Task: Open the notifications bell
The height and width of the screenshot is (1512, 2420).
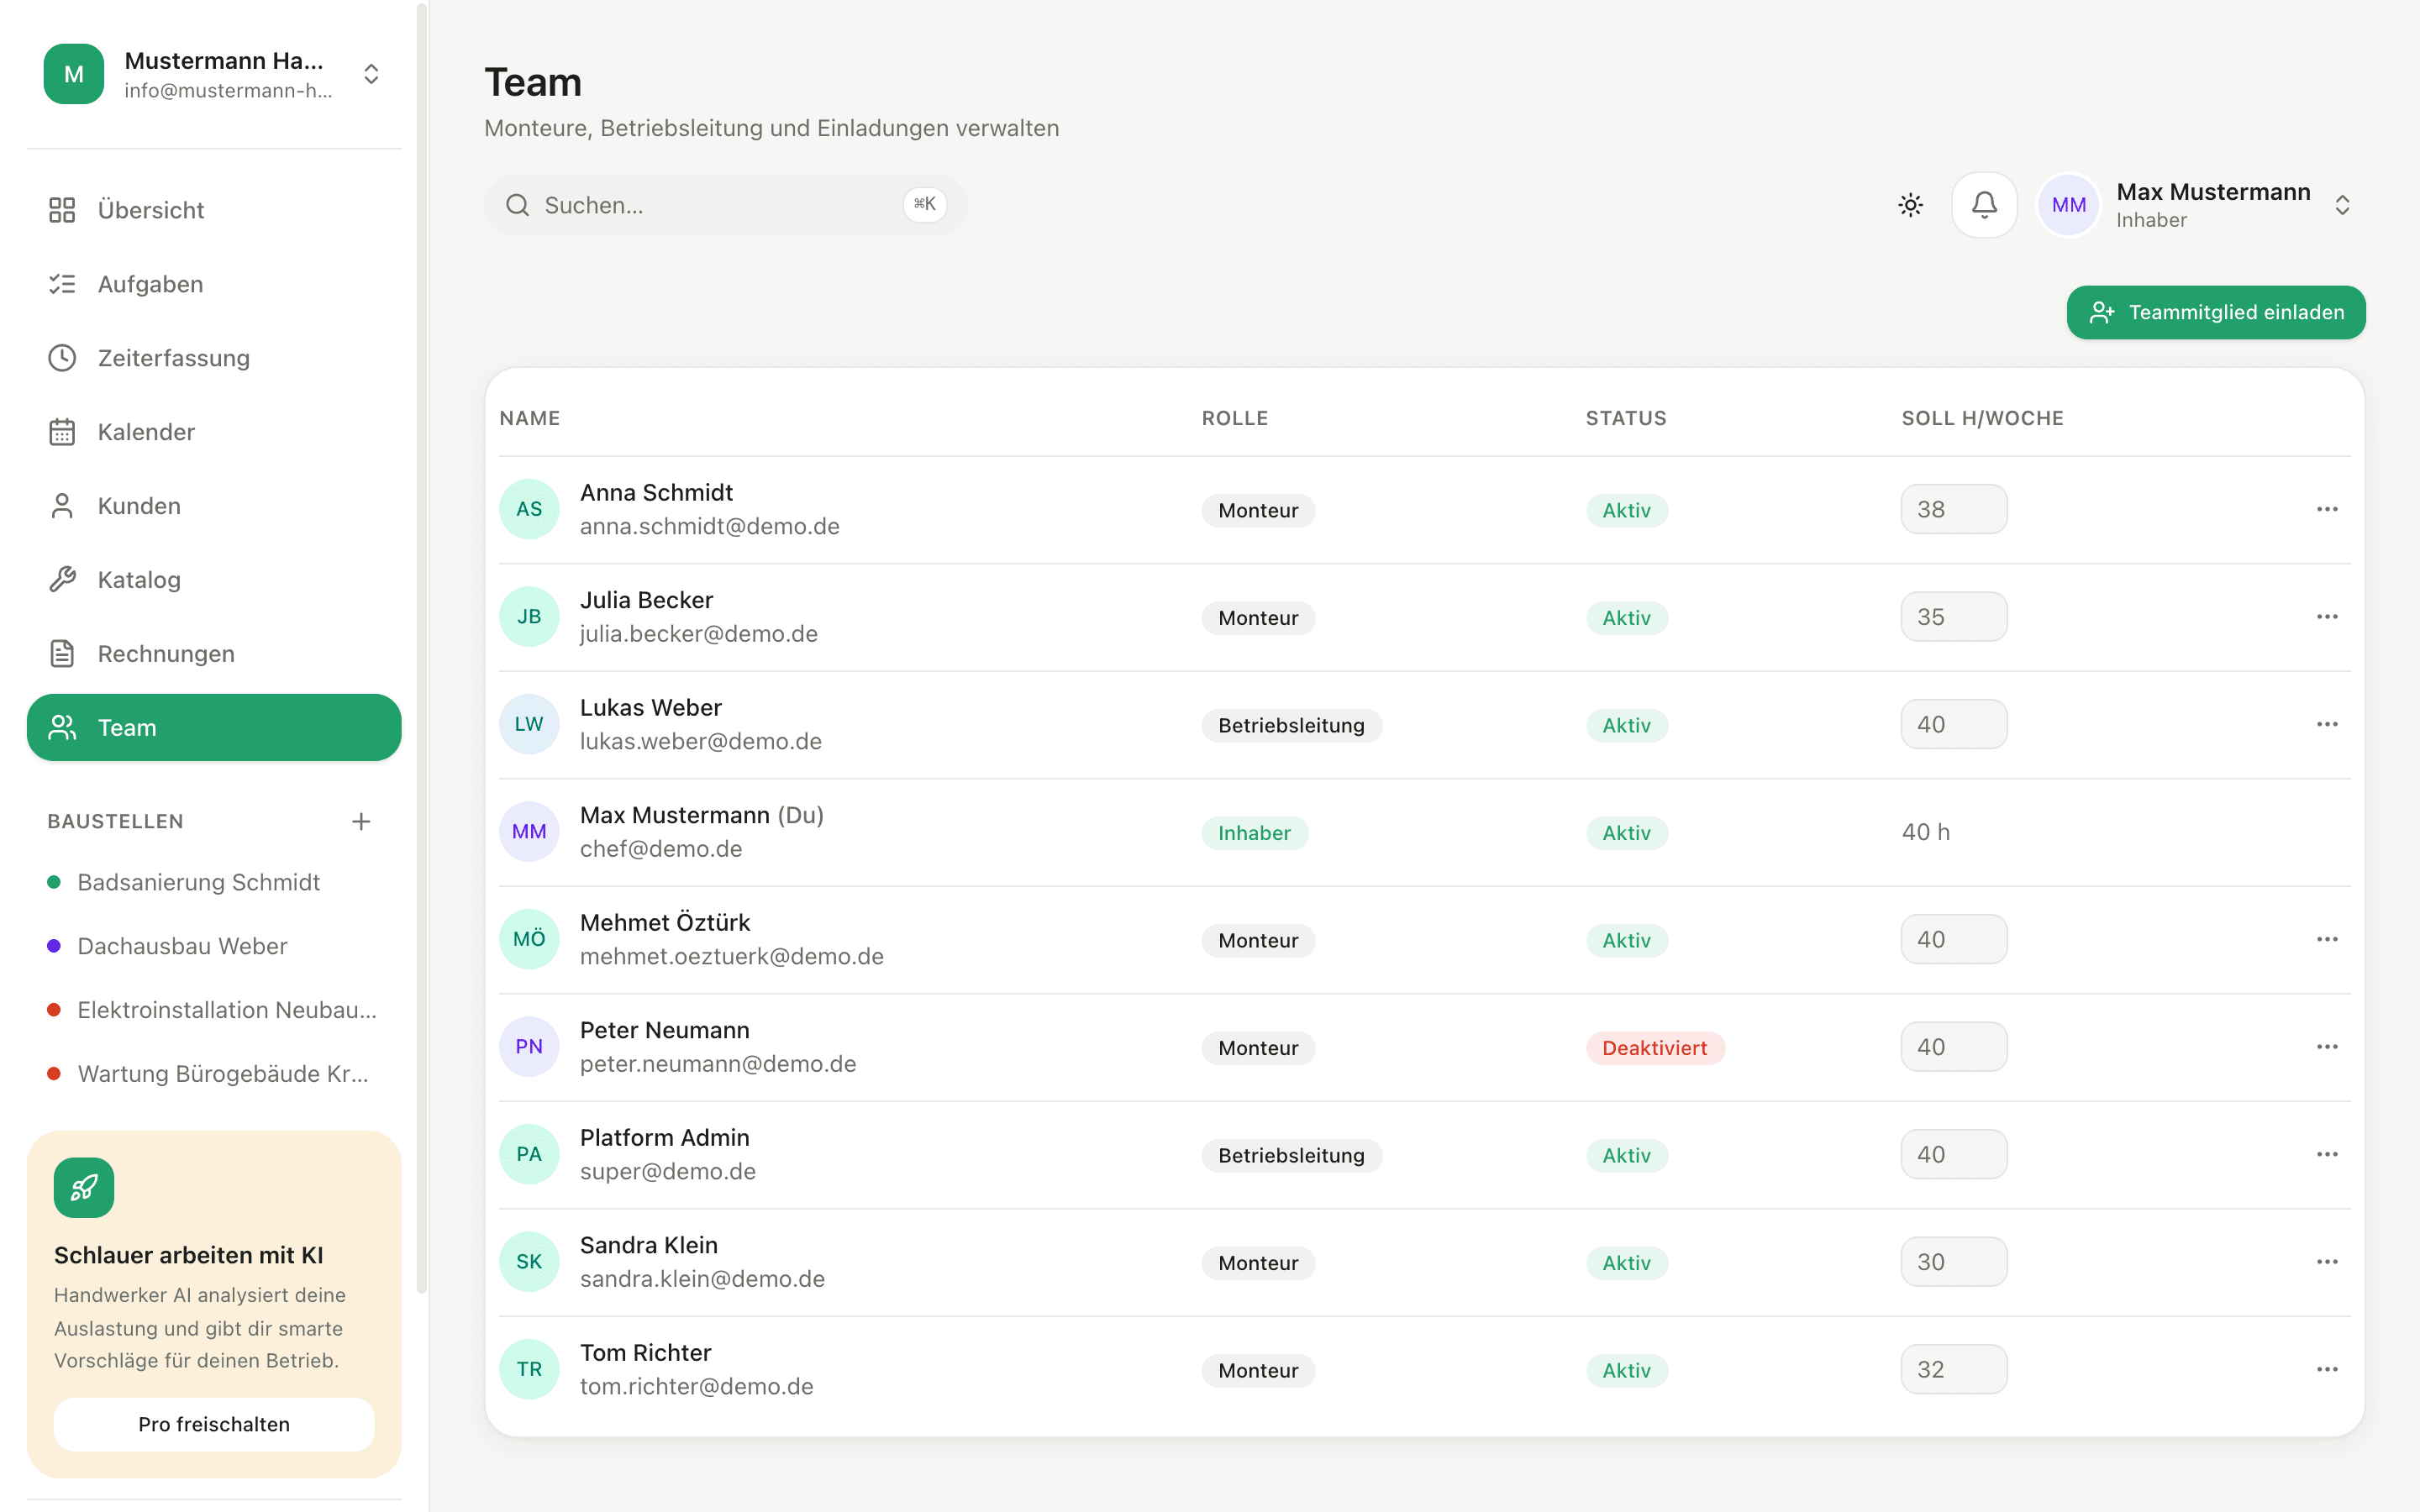Action: point(1984,205)
